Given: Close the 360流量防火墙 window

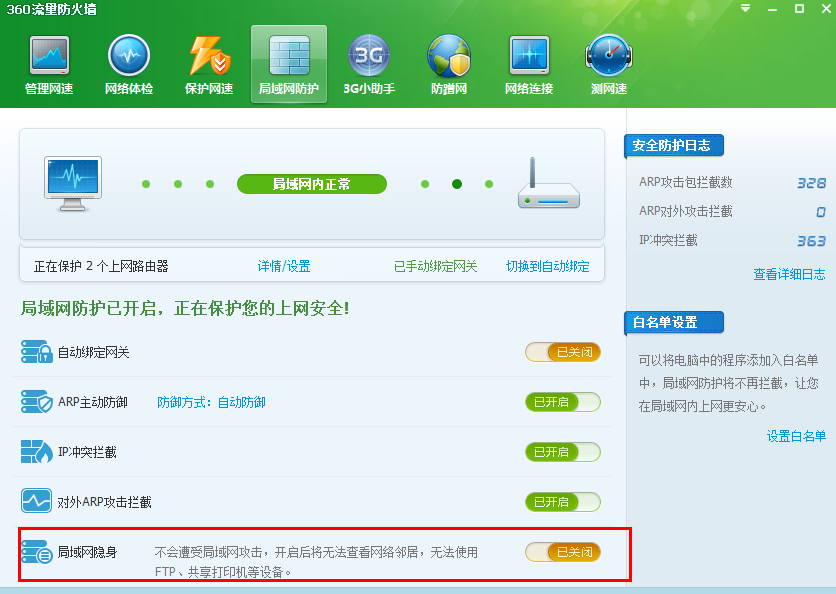Looking at the screenshot, I should [x=826, y=8].
